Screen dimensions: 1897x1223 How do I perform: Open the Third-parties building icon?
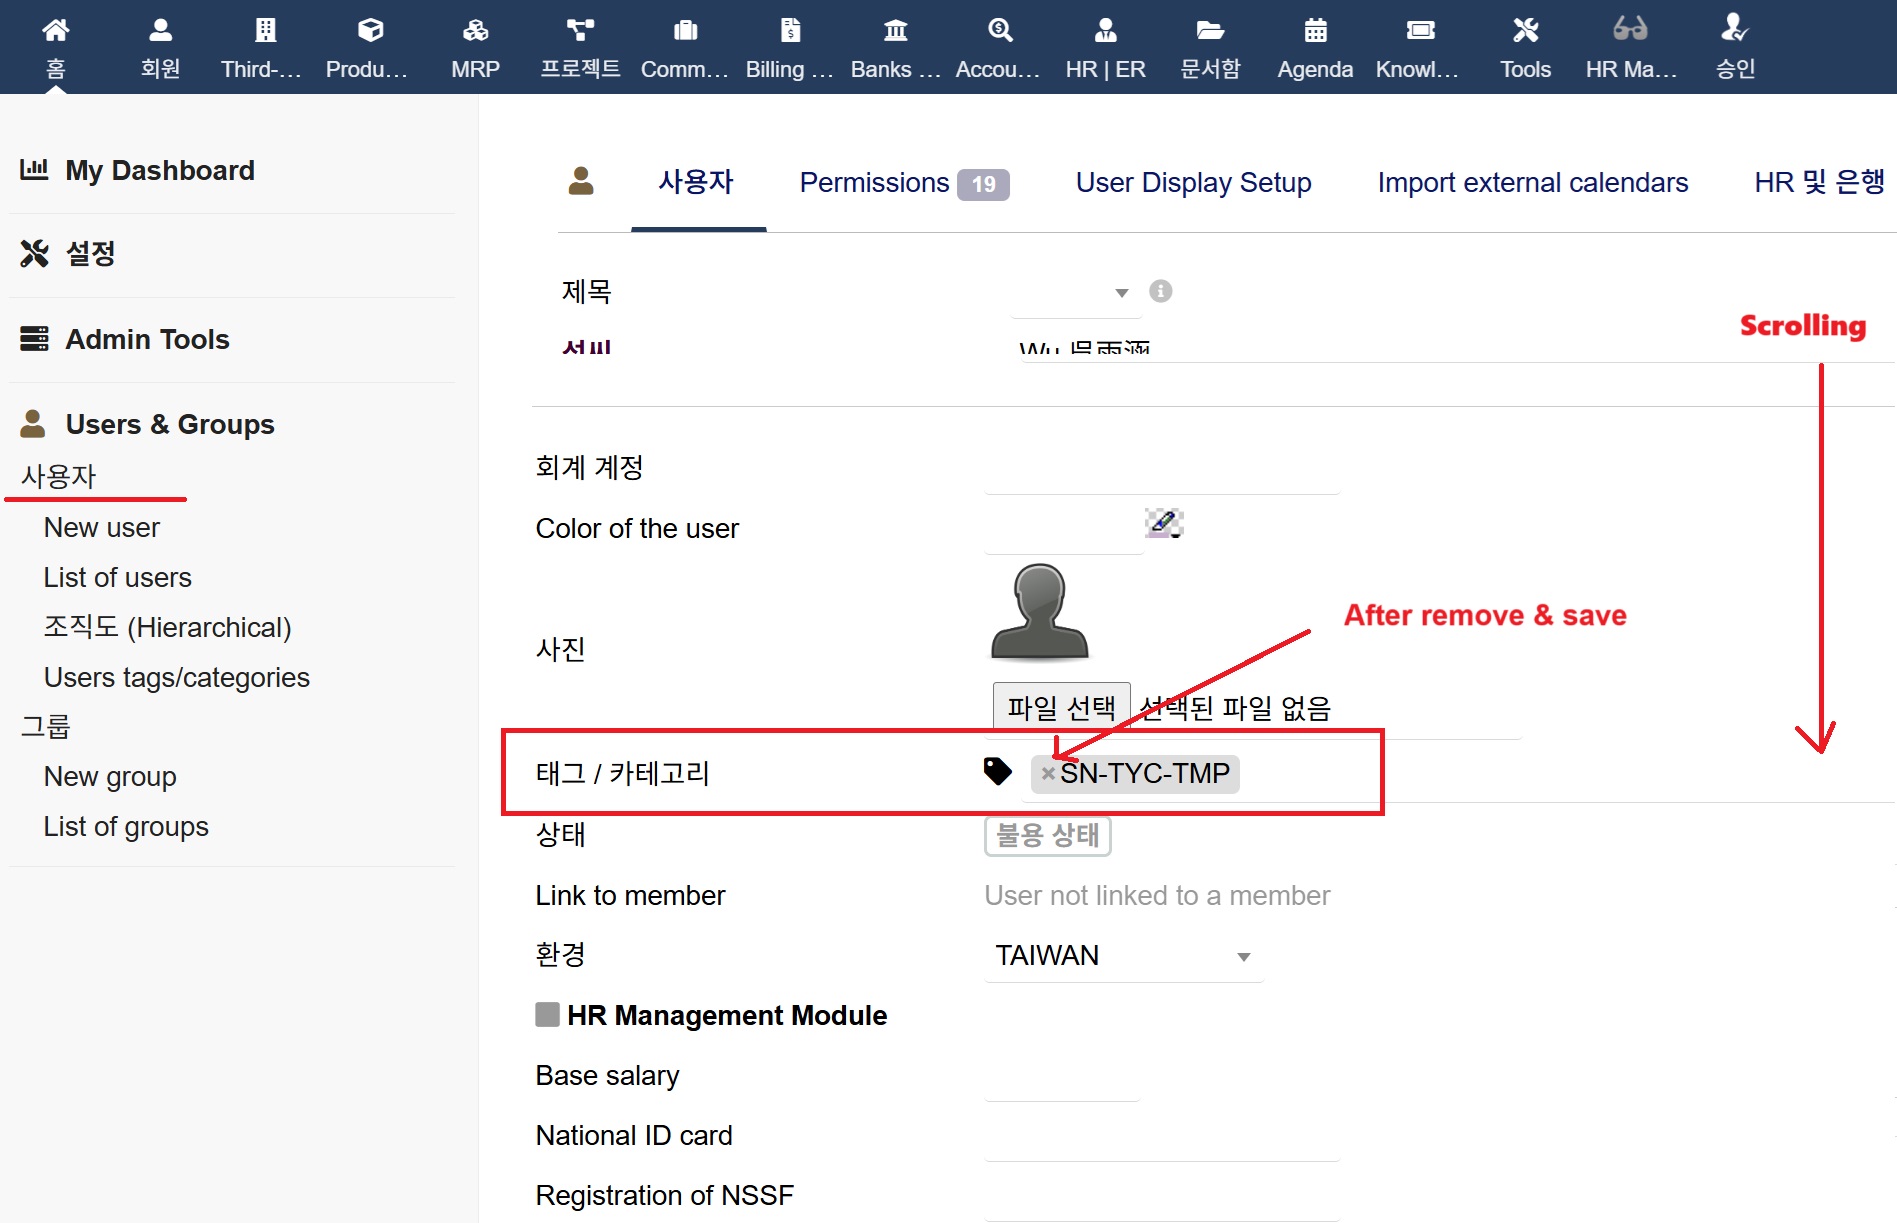[x=265, y=30]
